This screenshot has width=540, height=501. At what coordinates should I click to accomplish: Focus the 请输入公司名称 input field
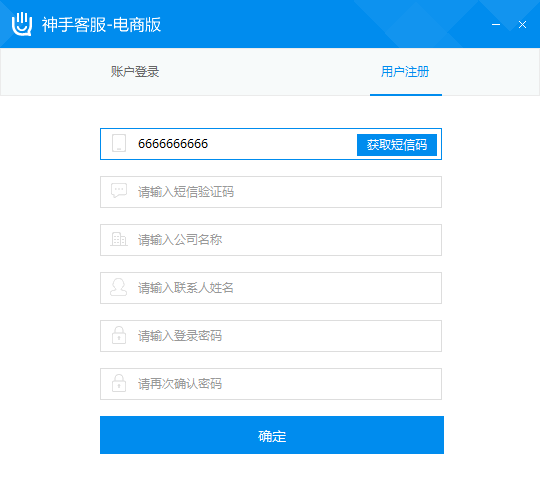coord(271,240)
